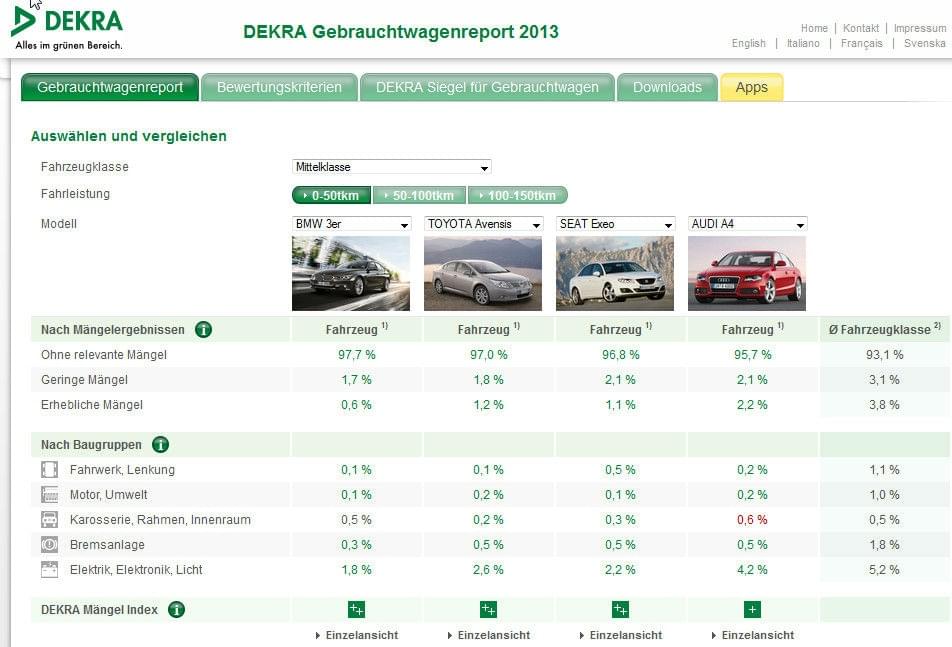This screenshot has width=952, height=647.
Task: Click the Karosserie, Rahmen, Innenraum icon
Action: [x=49, y=520]
